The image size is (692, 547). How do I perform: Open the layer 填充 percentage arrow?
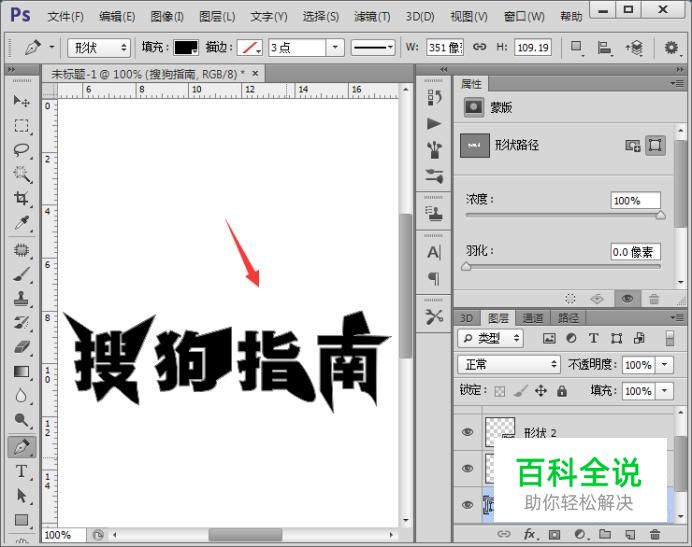pos(664,391)
